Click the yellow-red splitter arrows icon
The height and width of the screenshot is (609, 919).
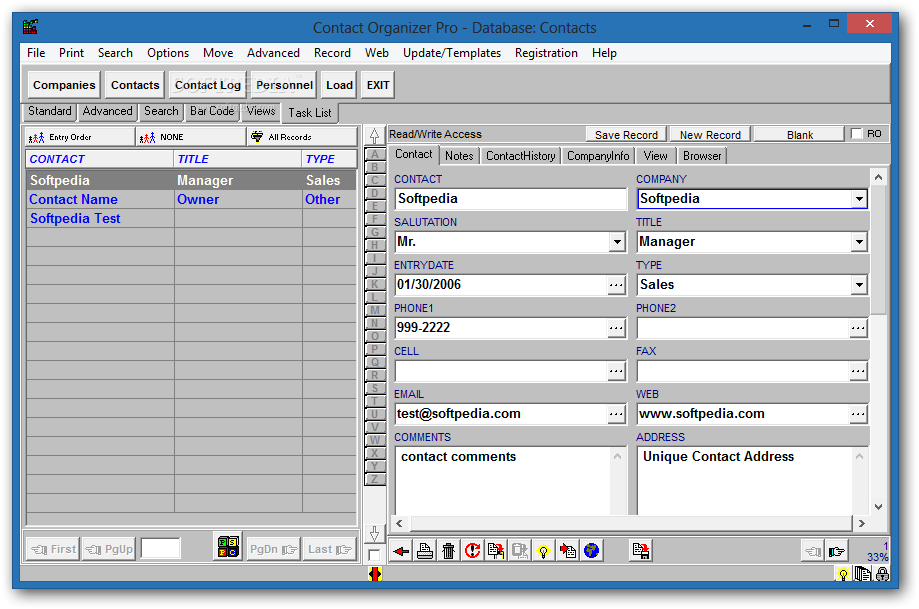point(375,574)
